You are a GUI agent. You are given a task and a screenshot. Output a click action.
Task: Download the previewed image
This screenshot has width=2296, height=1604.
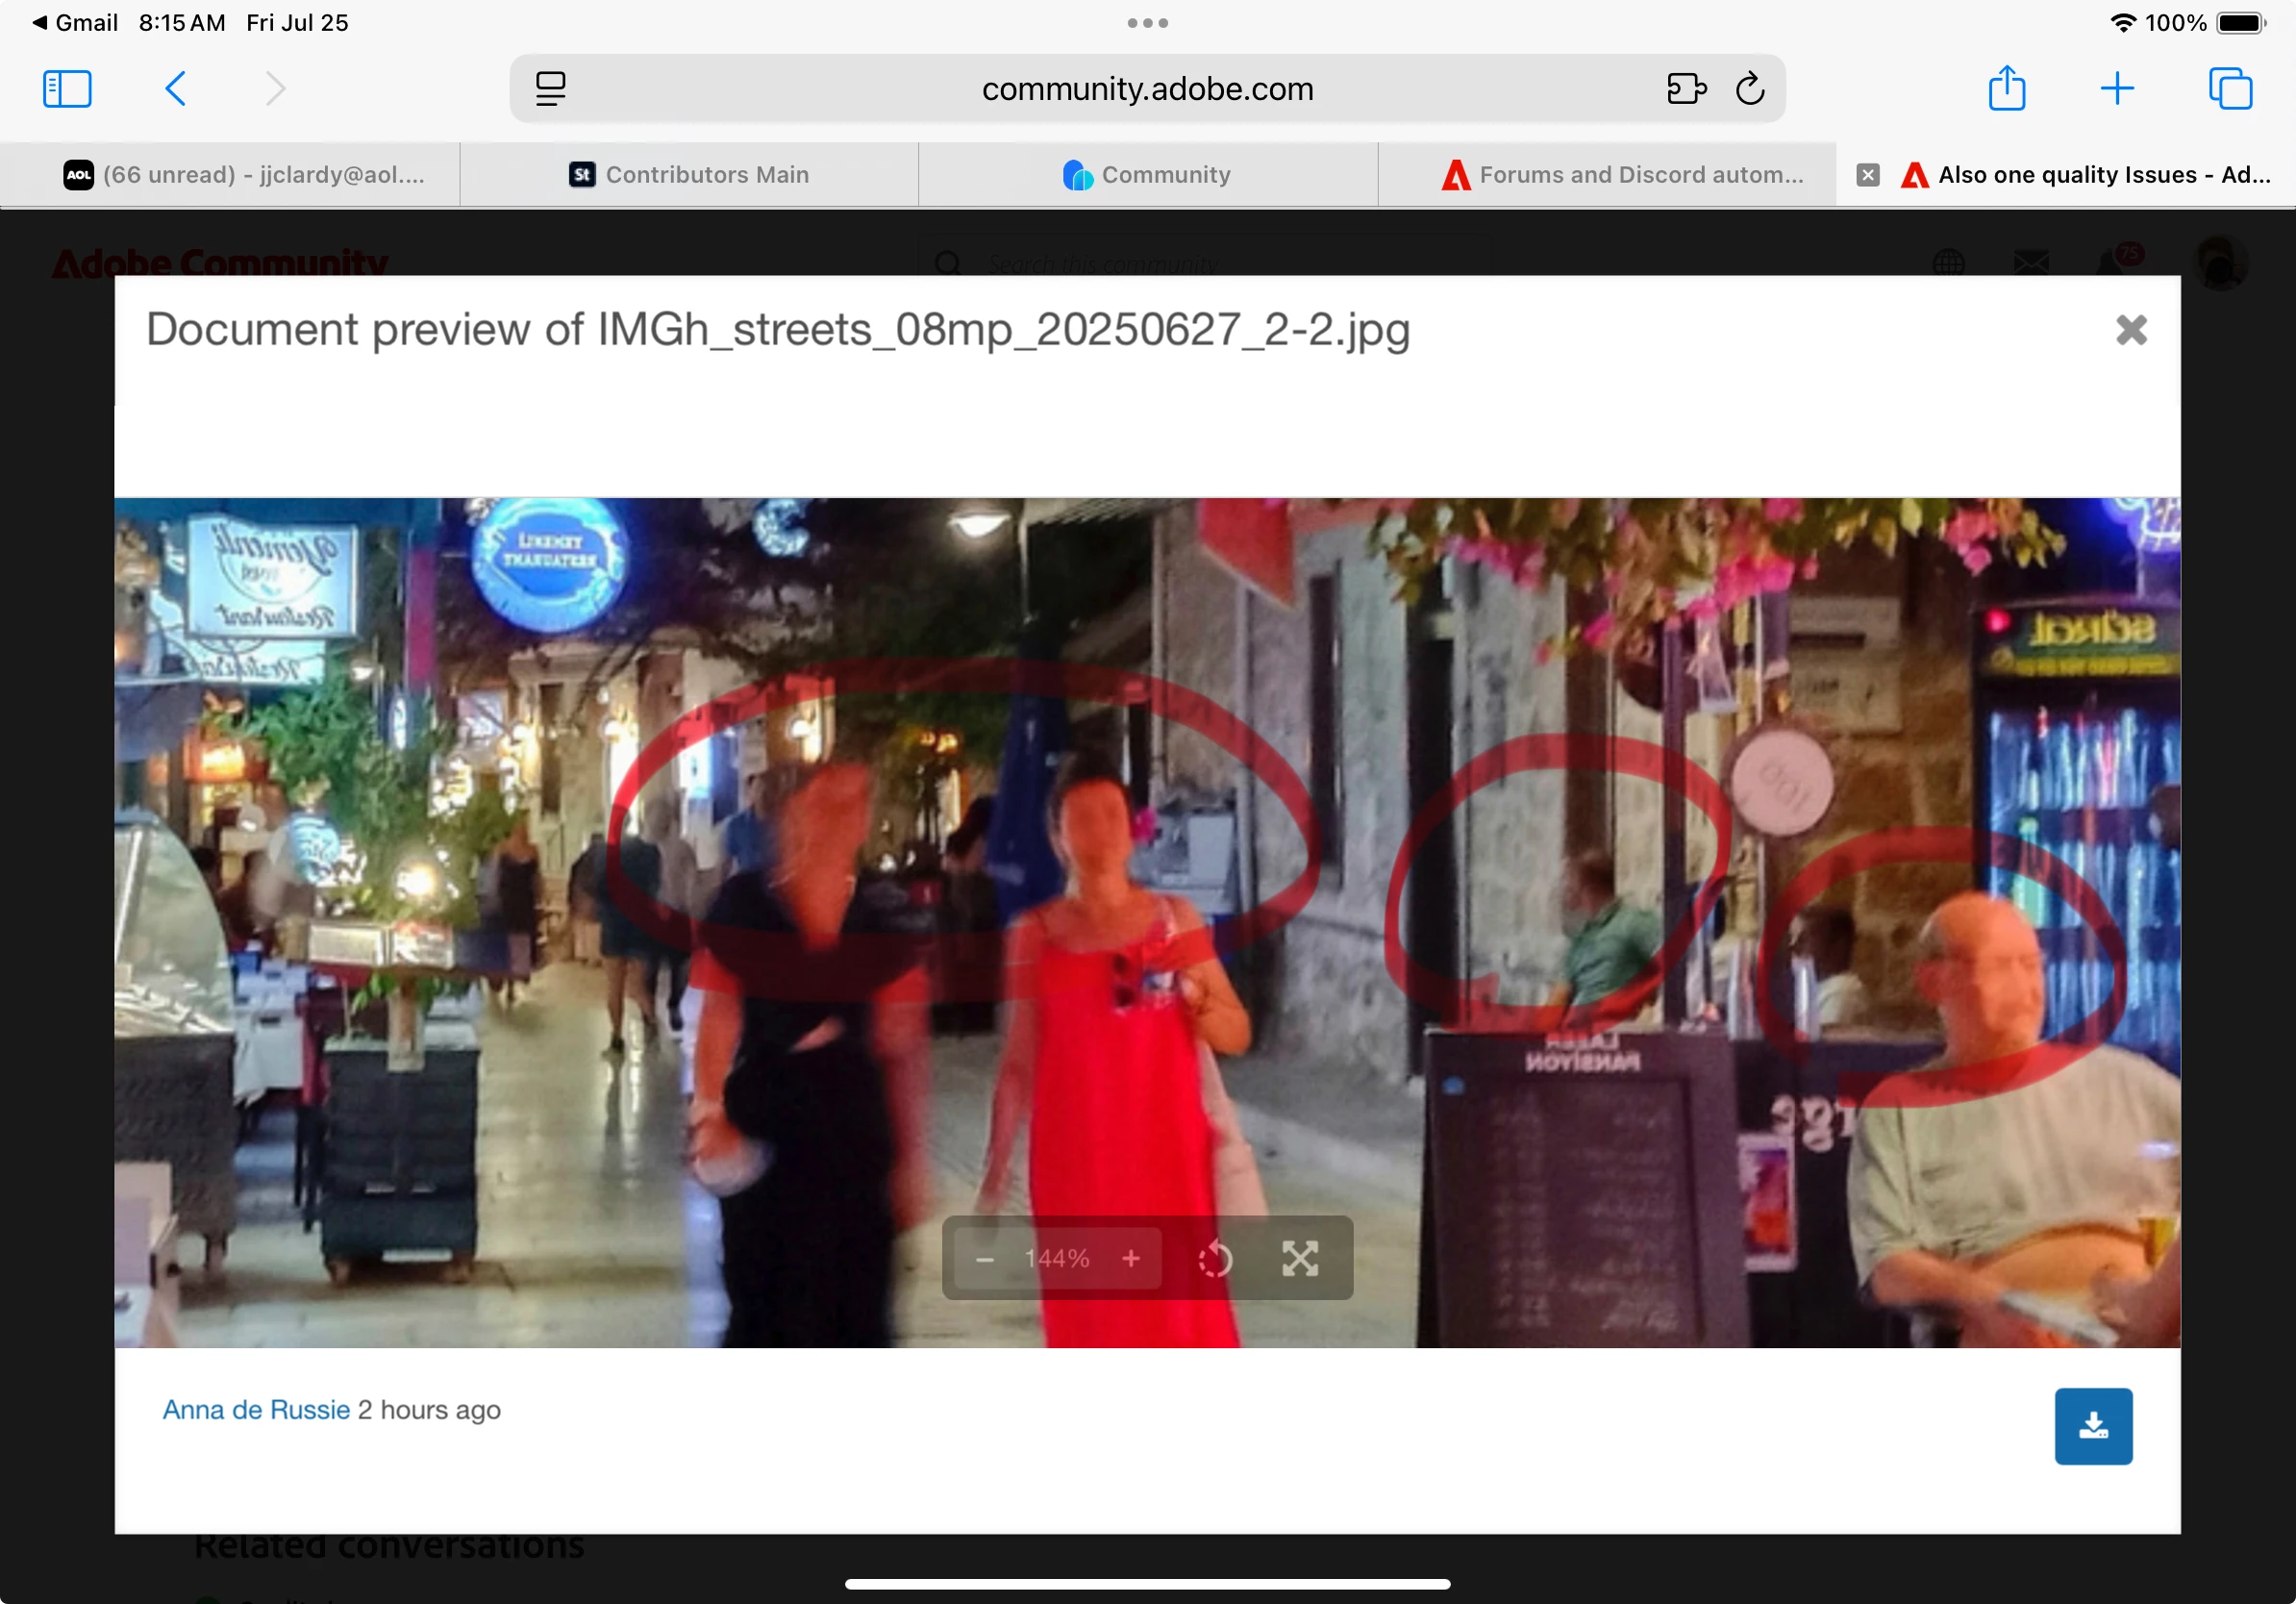pos(2093,1426)
